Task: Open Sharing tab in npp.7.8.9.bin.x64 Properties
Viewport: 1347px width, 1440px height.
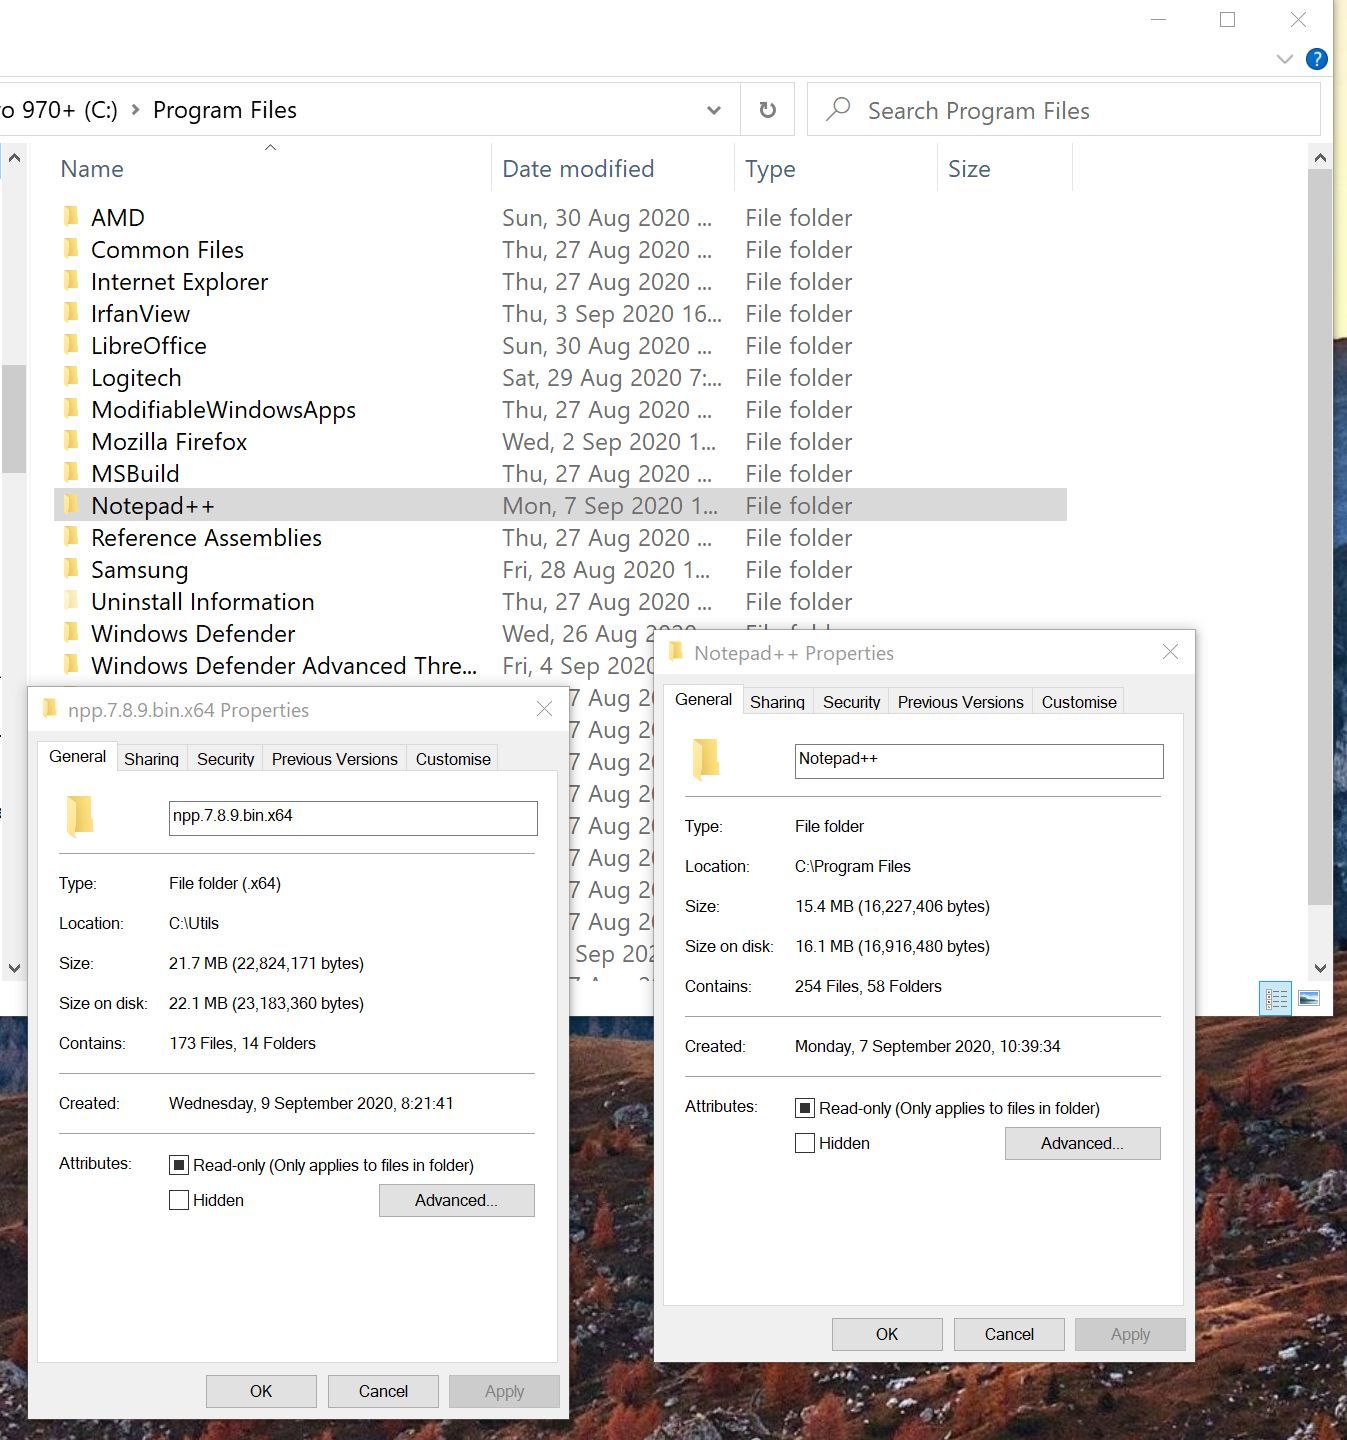Action: (151, 759)
